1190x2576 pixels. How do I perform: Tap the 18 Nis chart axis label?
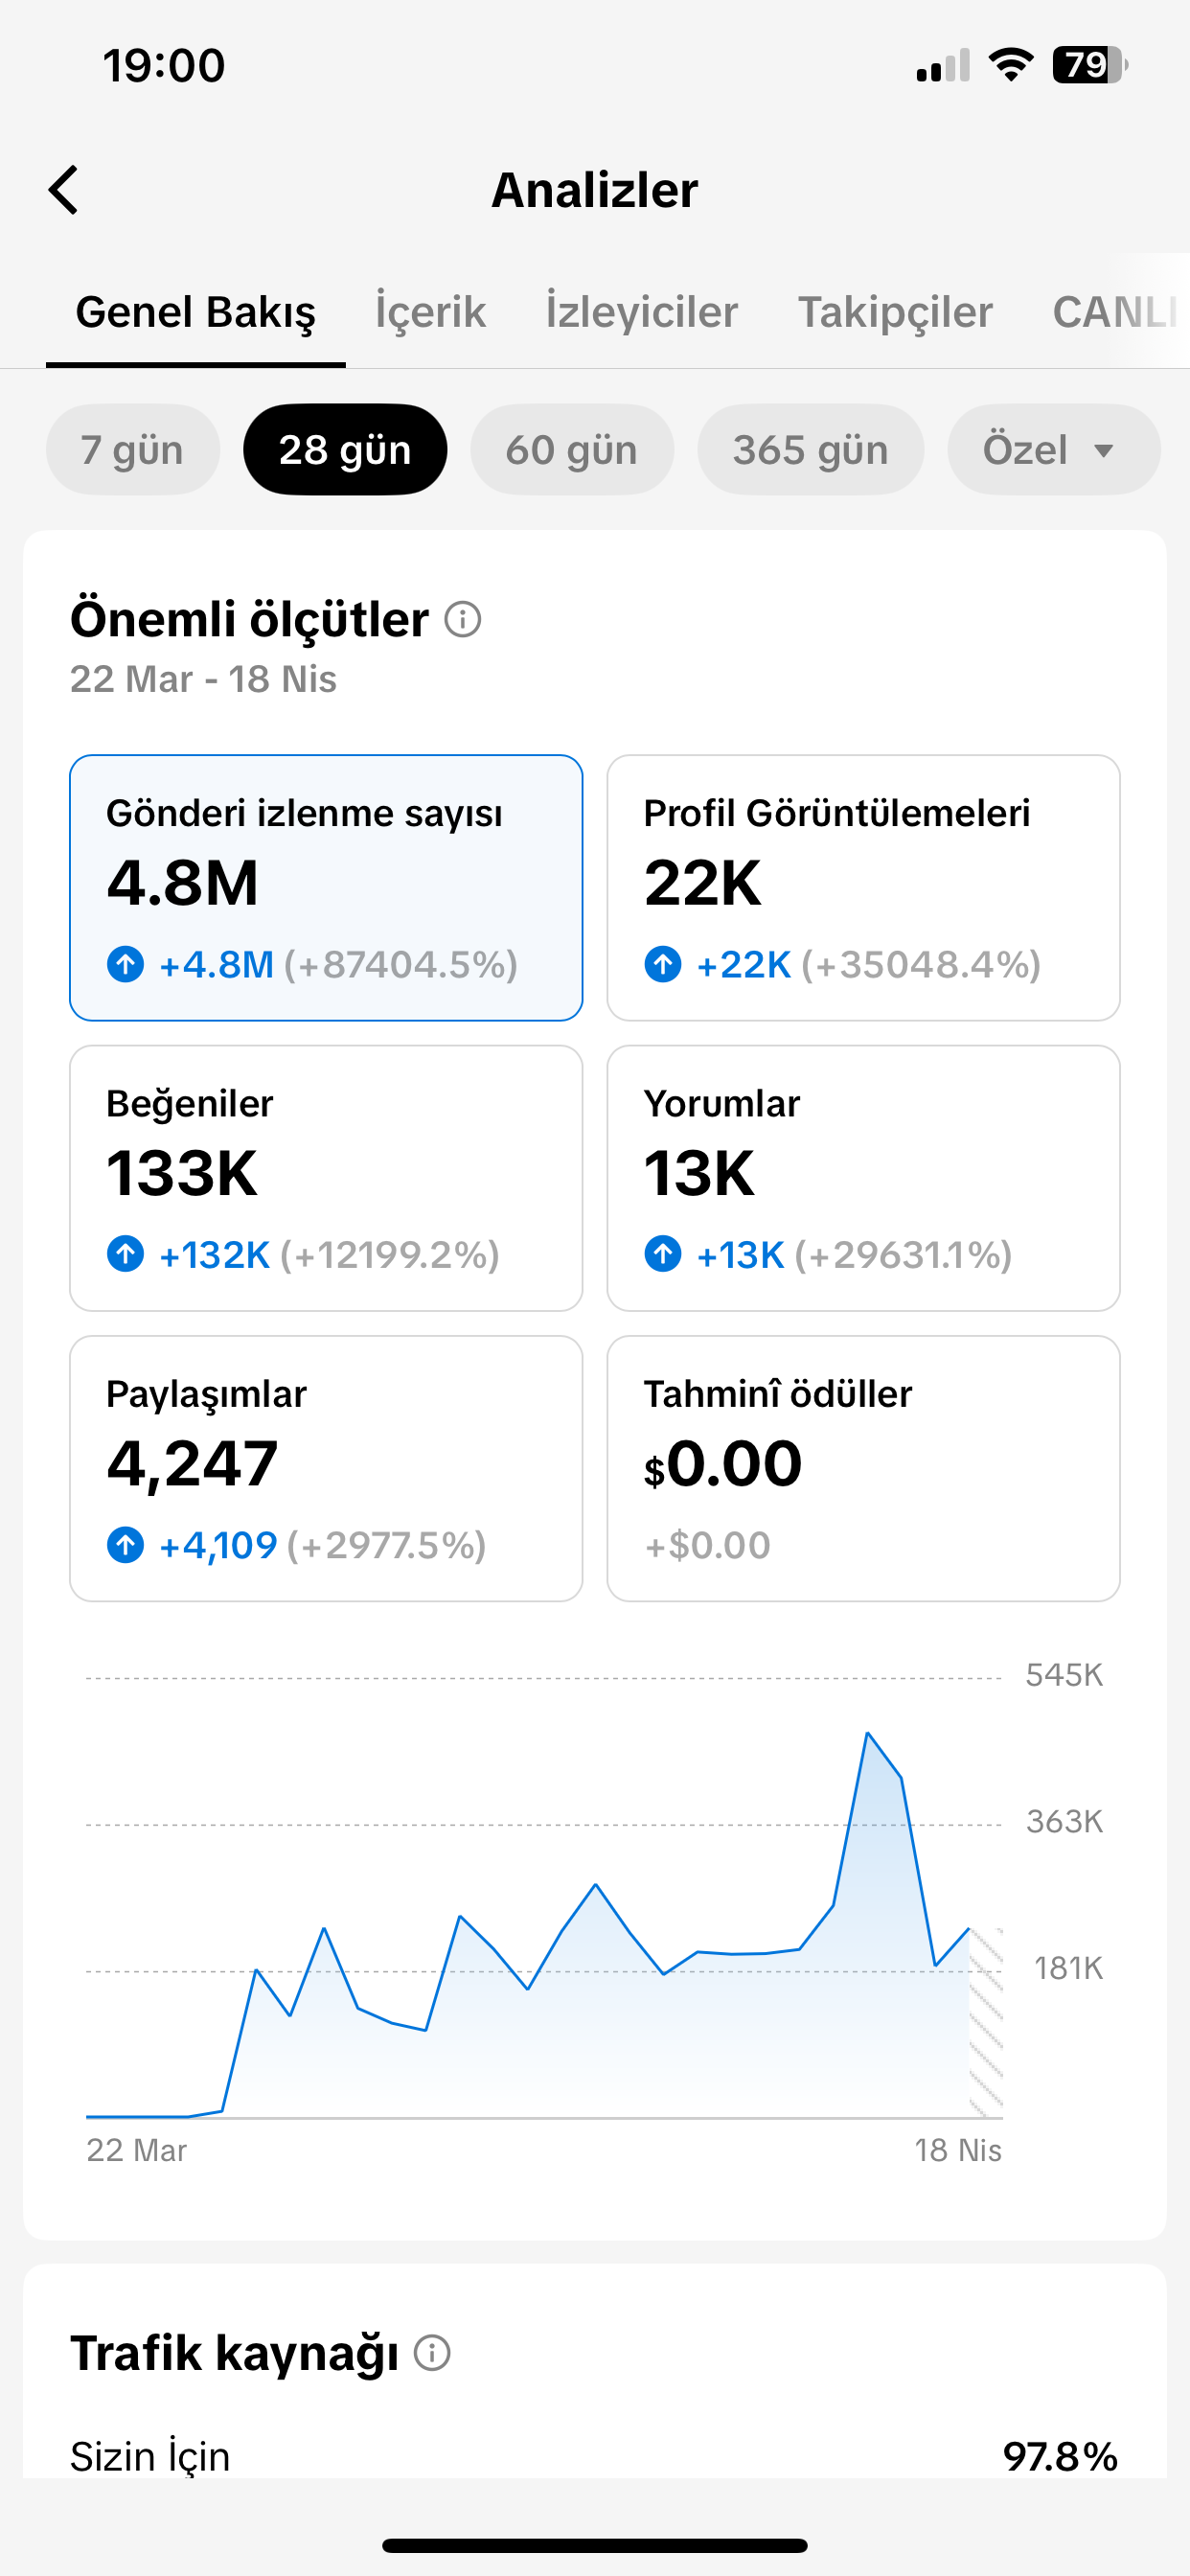(958, 2150)
